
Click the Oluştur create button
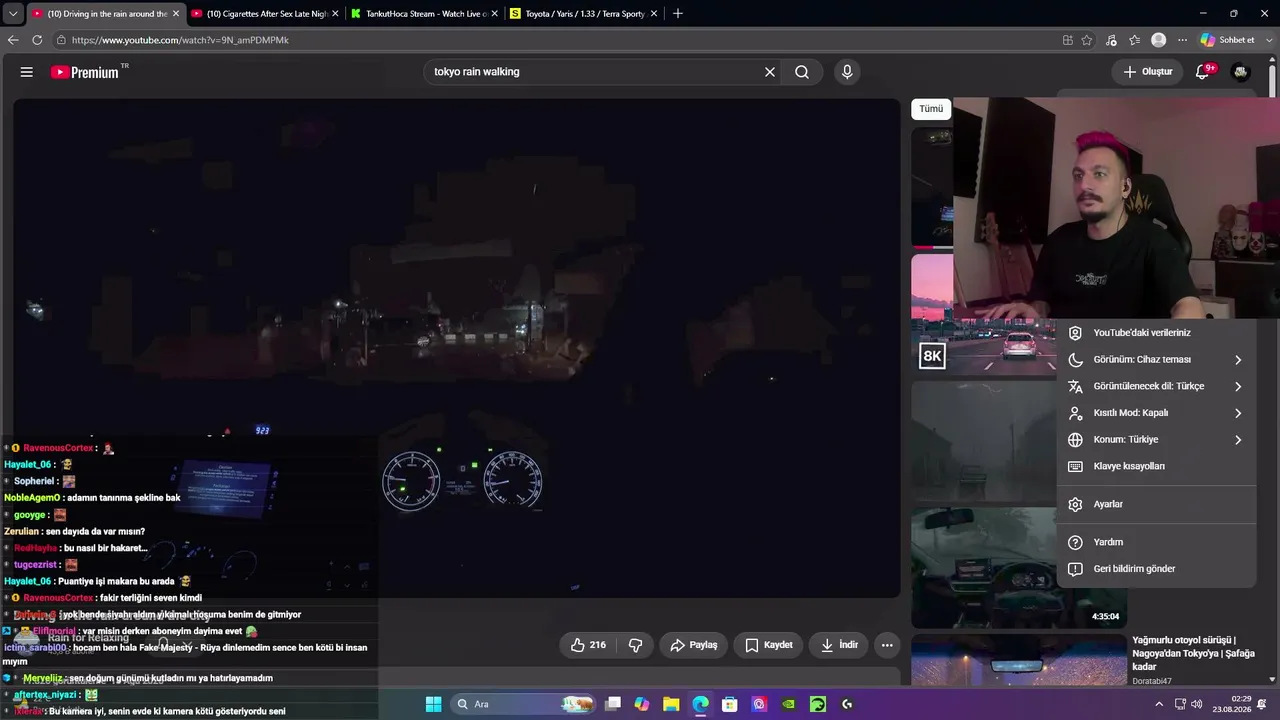(x=1147, y=72)
